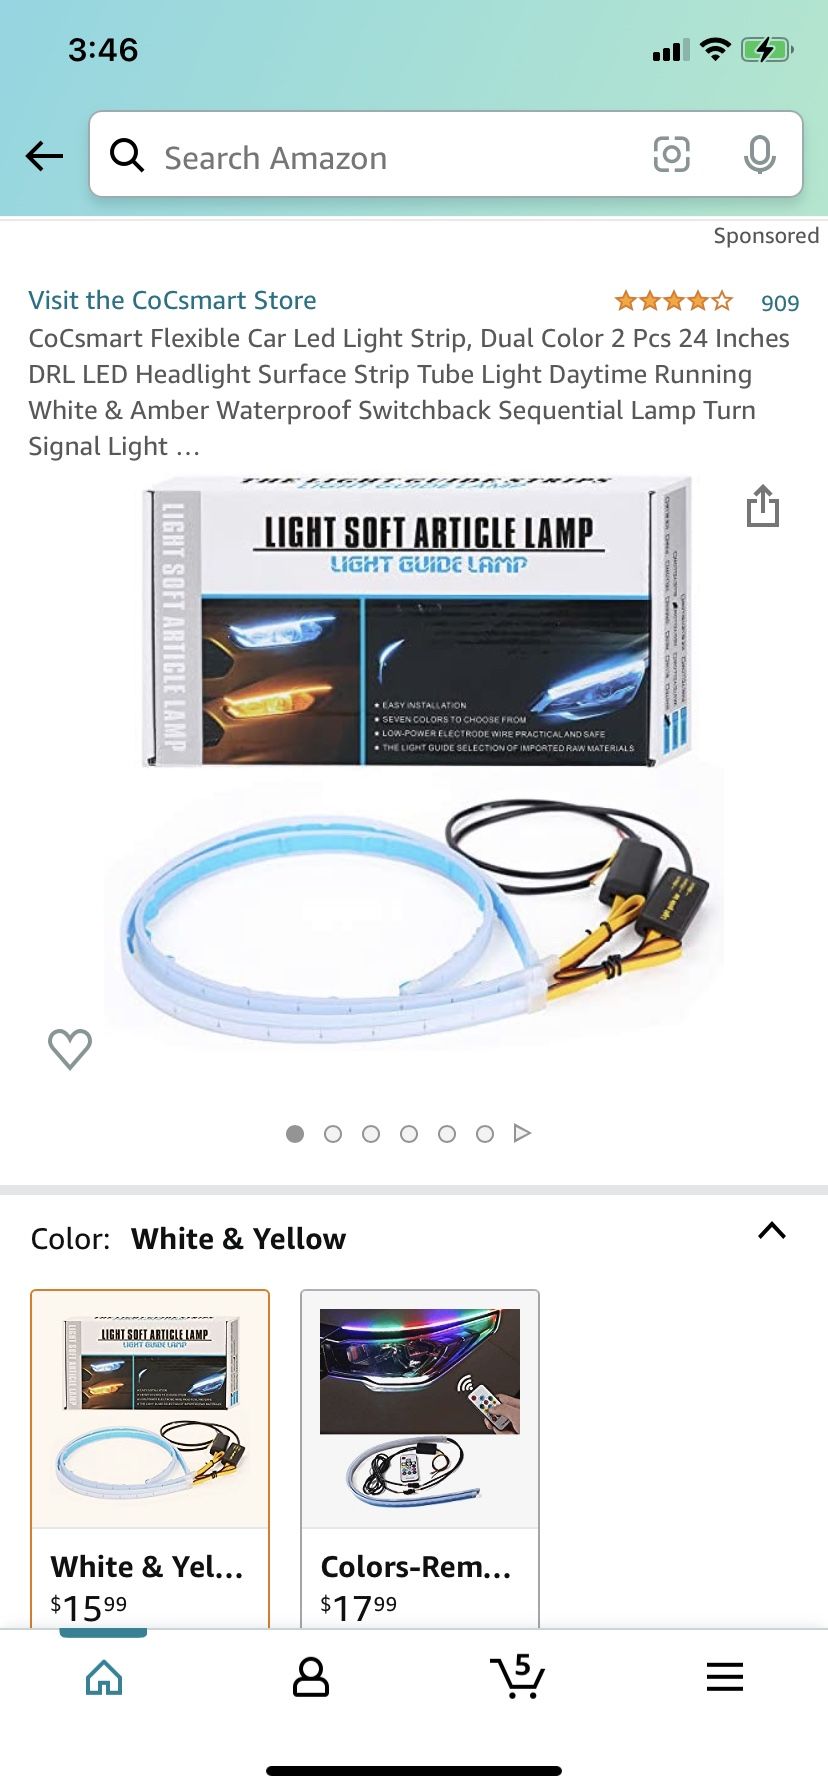
Task: View the star rating breakdown
Action: pyautogui.click(x=674, y=301)
